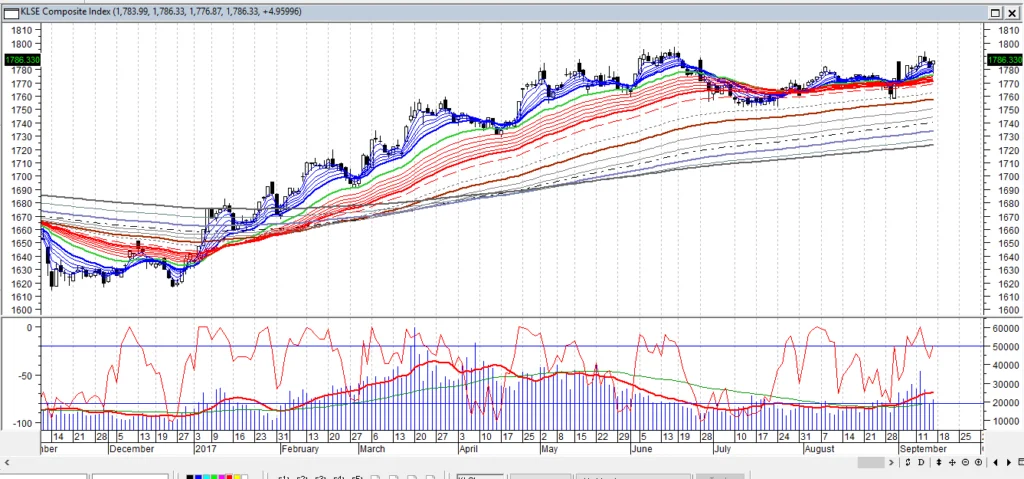This screenshot has width=1024, height=479.
Task: Click the refresh/sync arrows icon
Action: [908, 462]
